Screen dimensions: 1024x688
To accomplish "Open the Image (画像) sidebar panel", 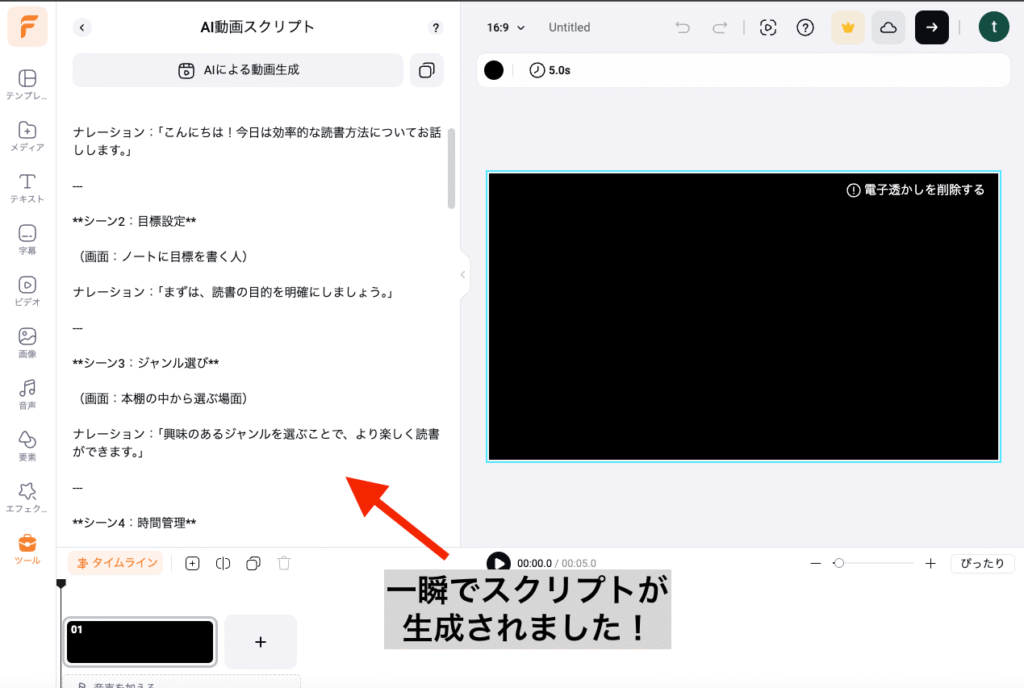I will coord(27,343).
